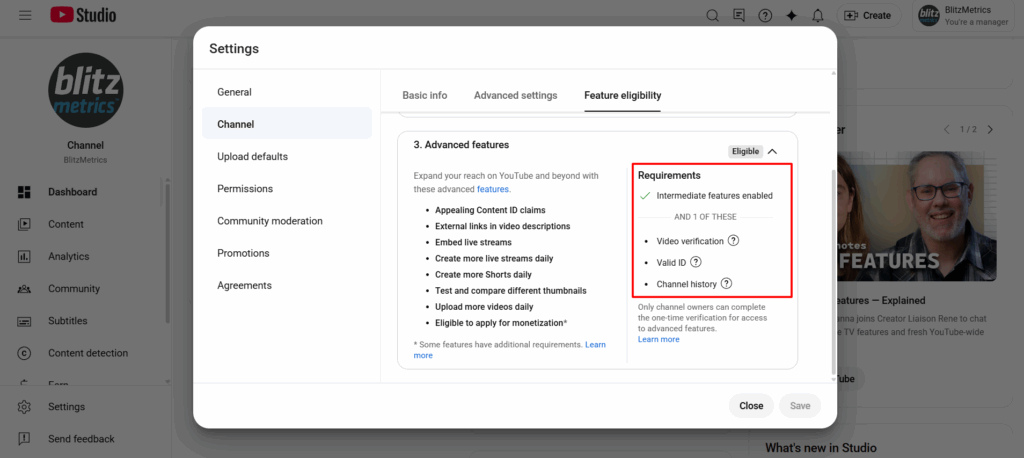Image resolution: width=1024 pixels, height=458 pixels.
Task: Click the Learn more link under requirements
Action: [x=658, y=340]
